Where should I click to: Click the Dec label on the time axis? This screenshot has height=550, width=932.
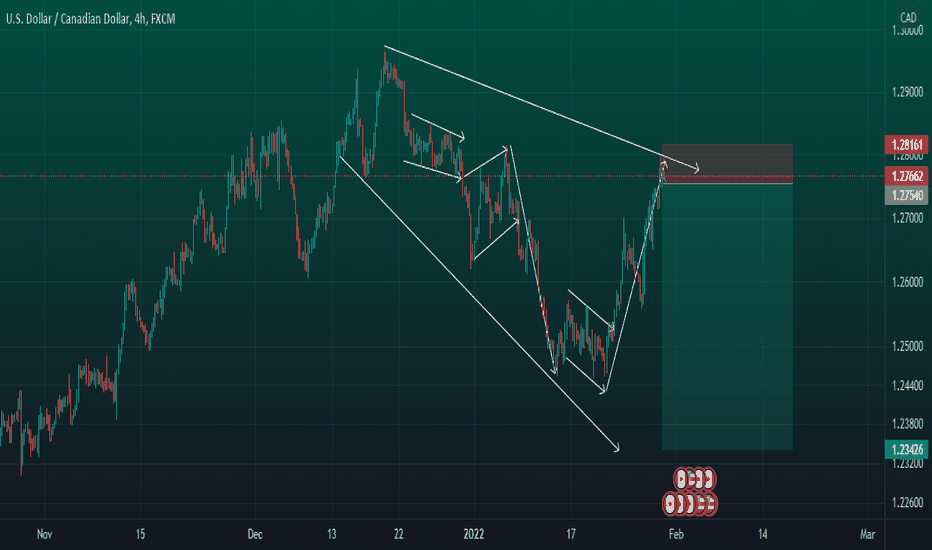[255, 534]
